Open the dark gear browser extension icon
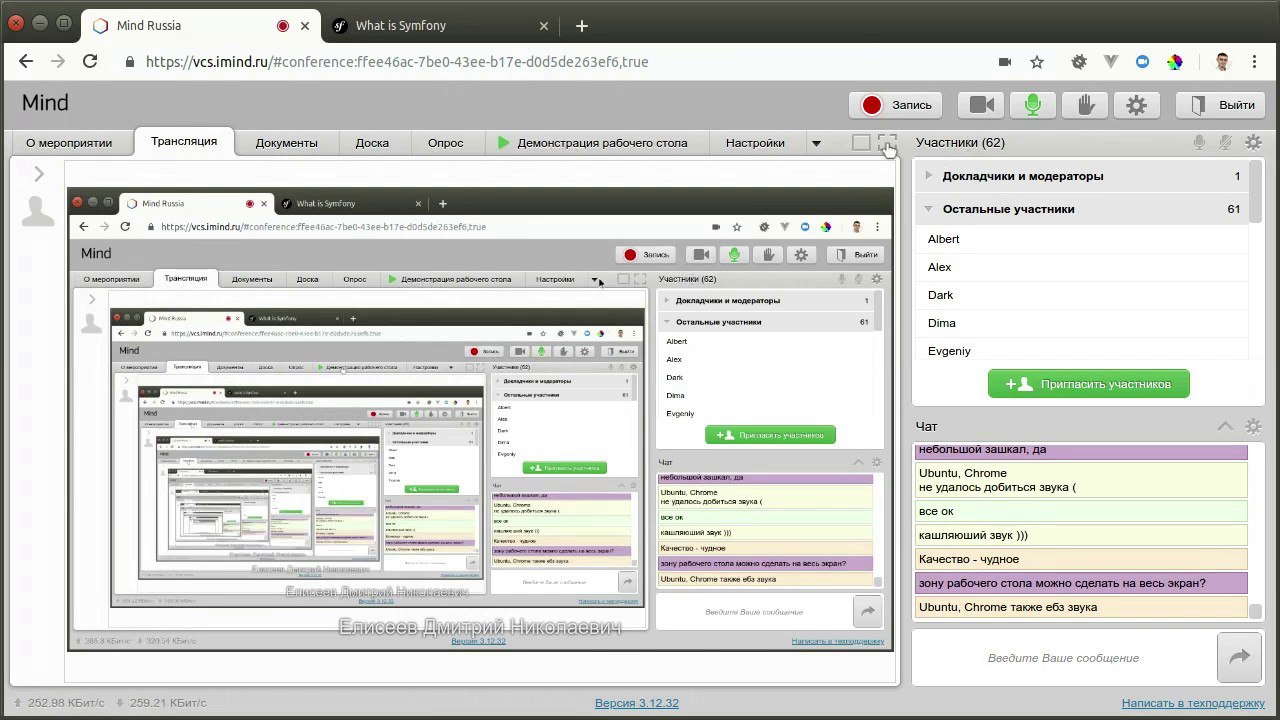 (1078, 62)
